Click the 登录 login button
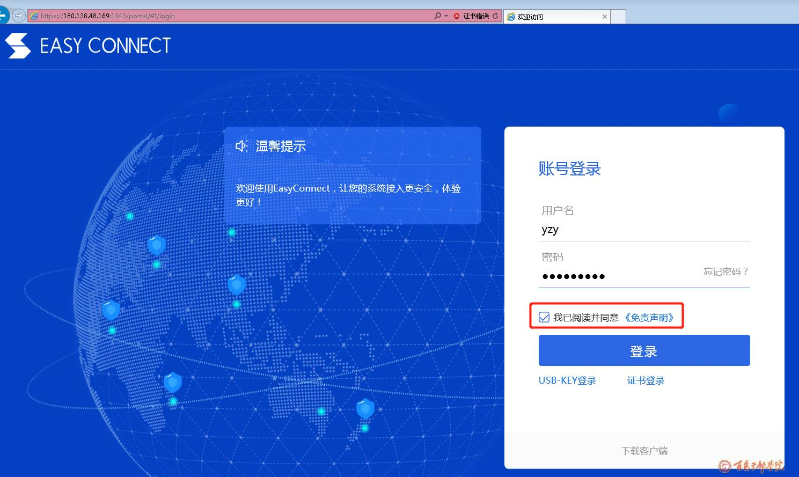The height and width of the screenshot is (477, 799). coord(644,351)
